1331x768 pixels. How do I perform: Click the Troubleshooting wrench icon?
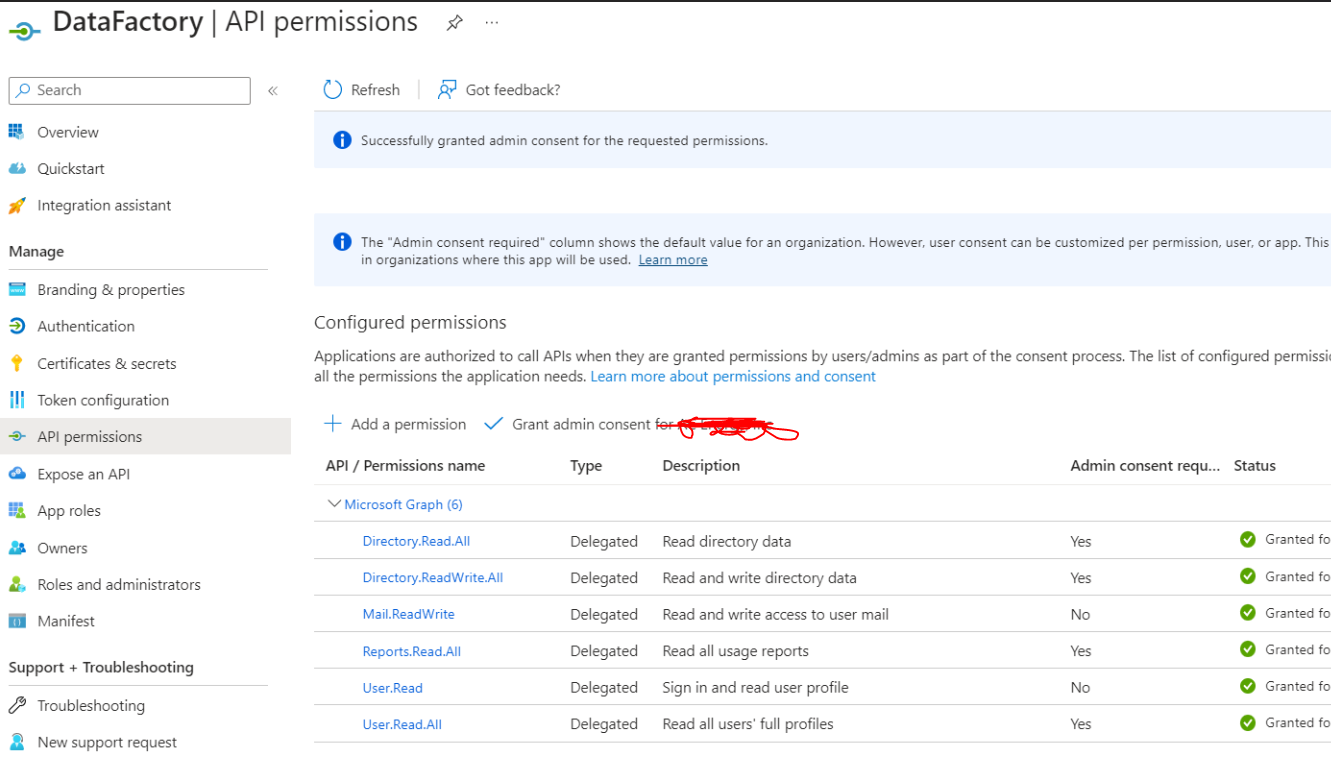coord(17,705)
